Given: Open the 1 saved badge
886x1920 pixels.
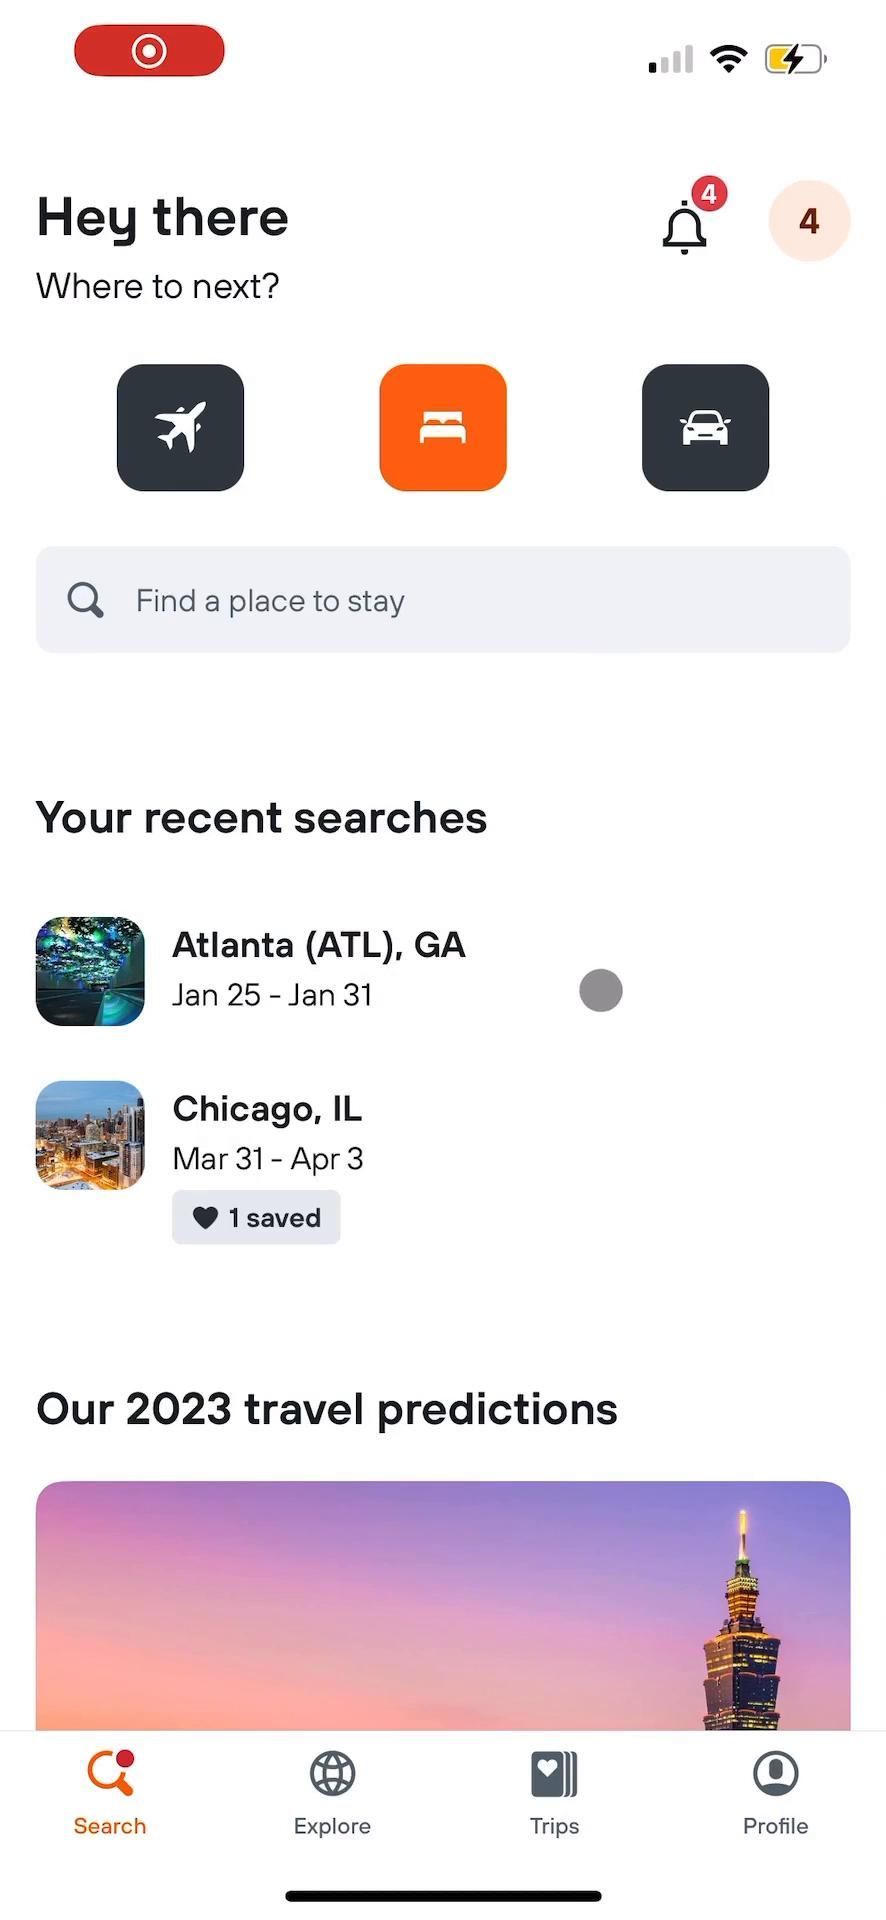Looking at the screenshot, I should click(256, 1217).
